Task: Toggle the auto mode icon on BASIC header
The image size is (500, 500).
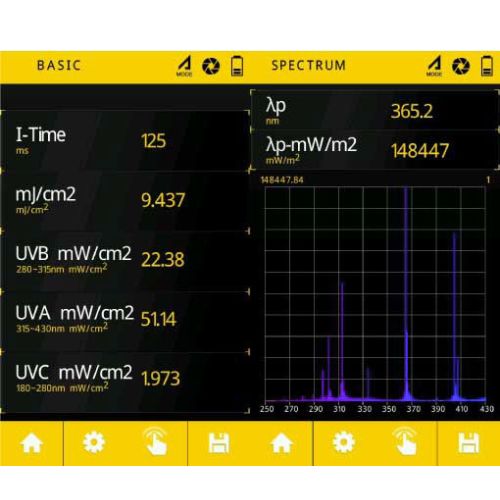Action: 184,66
